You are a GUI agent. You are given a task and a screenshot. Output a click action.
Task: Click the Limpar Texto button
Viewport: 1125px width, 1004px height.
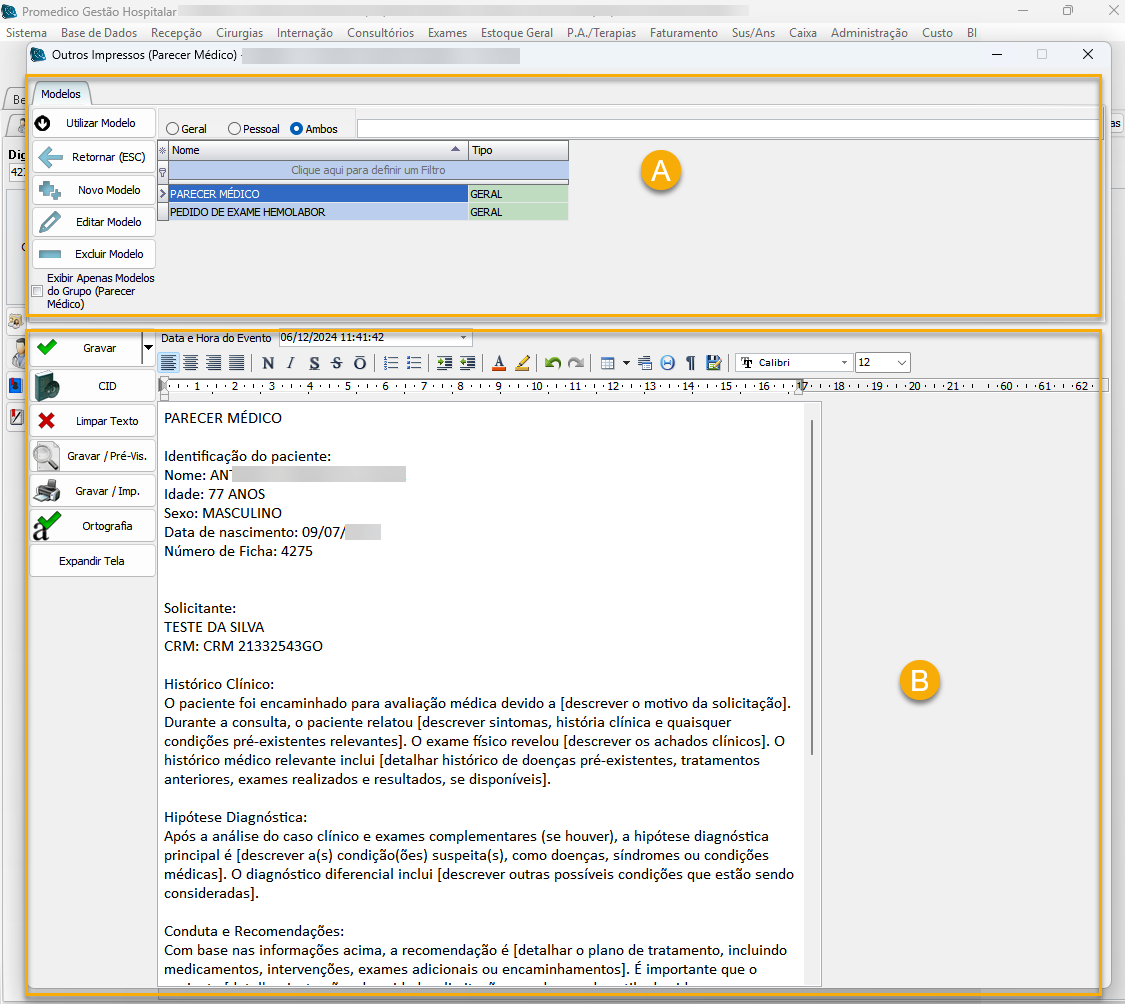coord(94,421)
